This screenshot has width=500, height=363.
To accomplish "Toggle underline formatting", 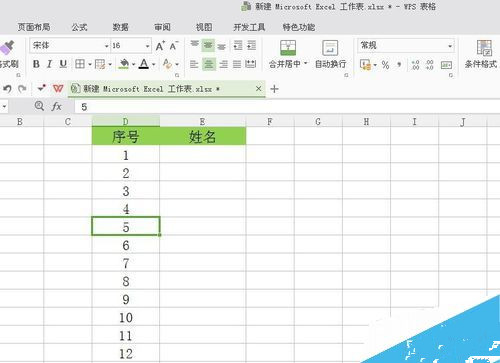I will [63, 64].
